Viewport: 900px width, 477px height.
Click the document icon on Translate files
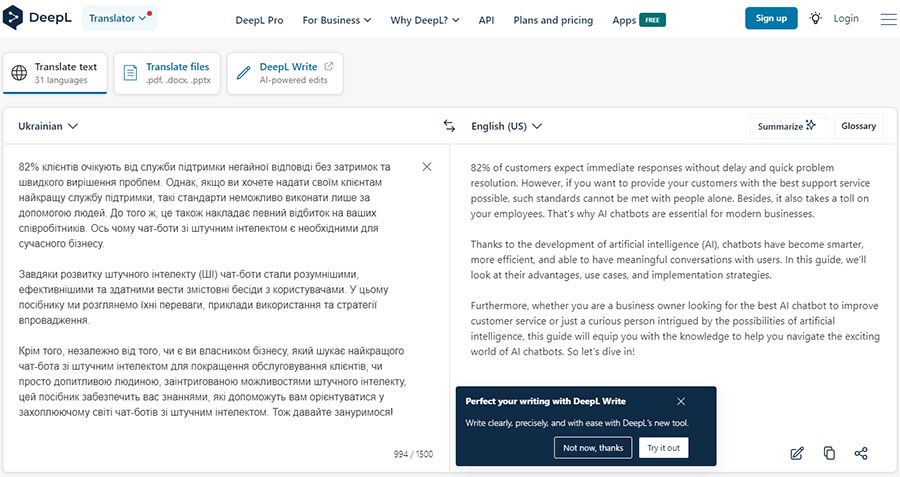(x=130, y=73)
